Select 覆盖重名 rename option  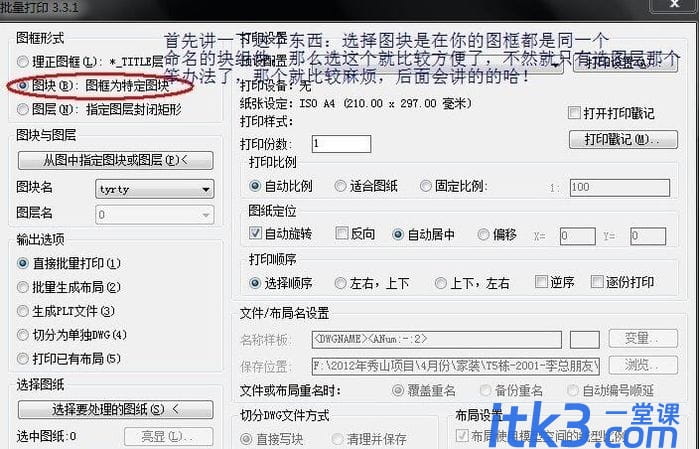point(398,391)
